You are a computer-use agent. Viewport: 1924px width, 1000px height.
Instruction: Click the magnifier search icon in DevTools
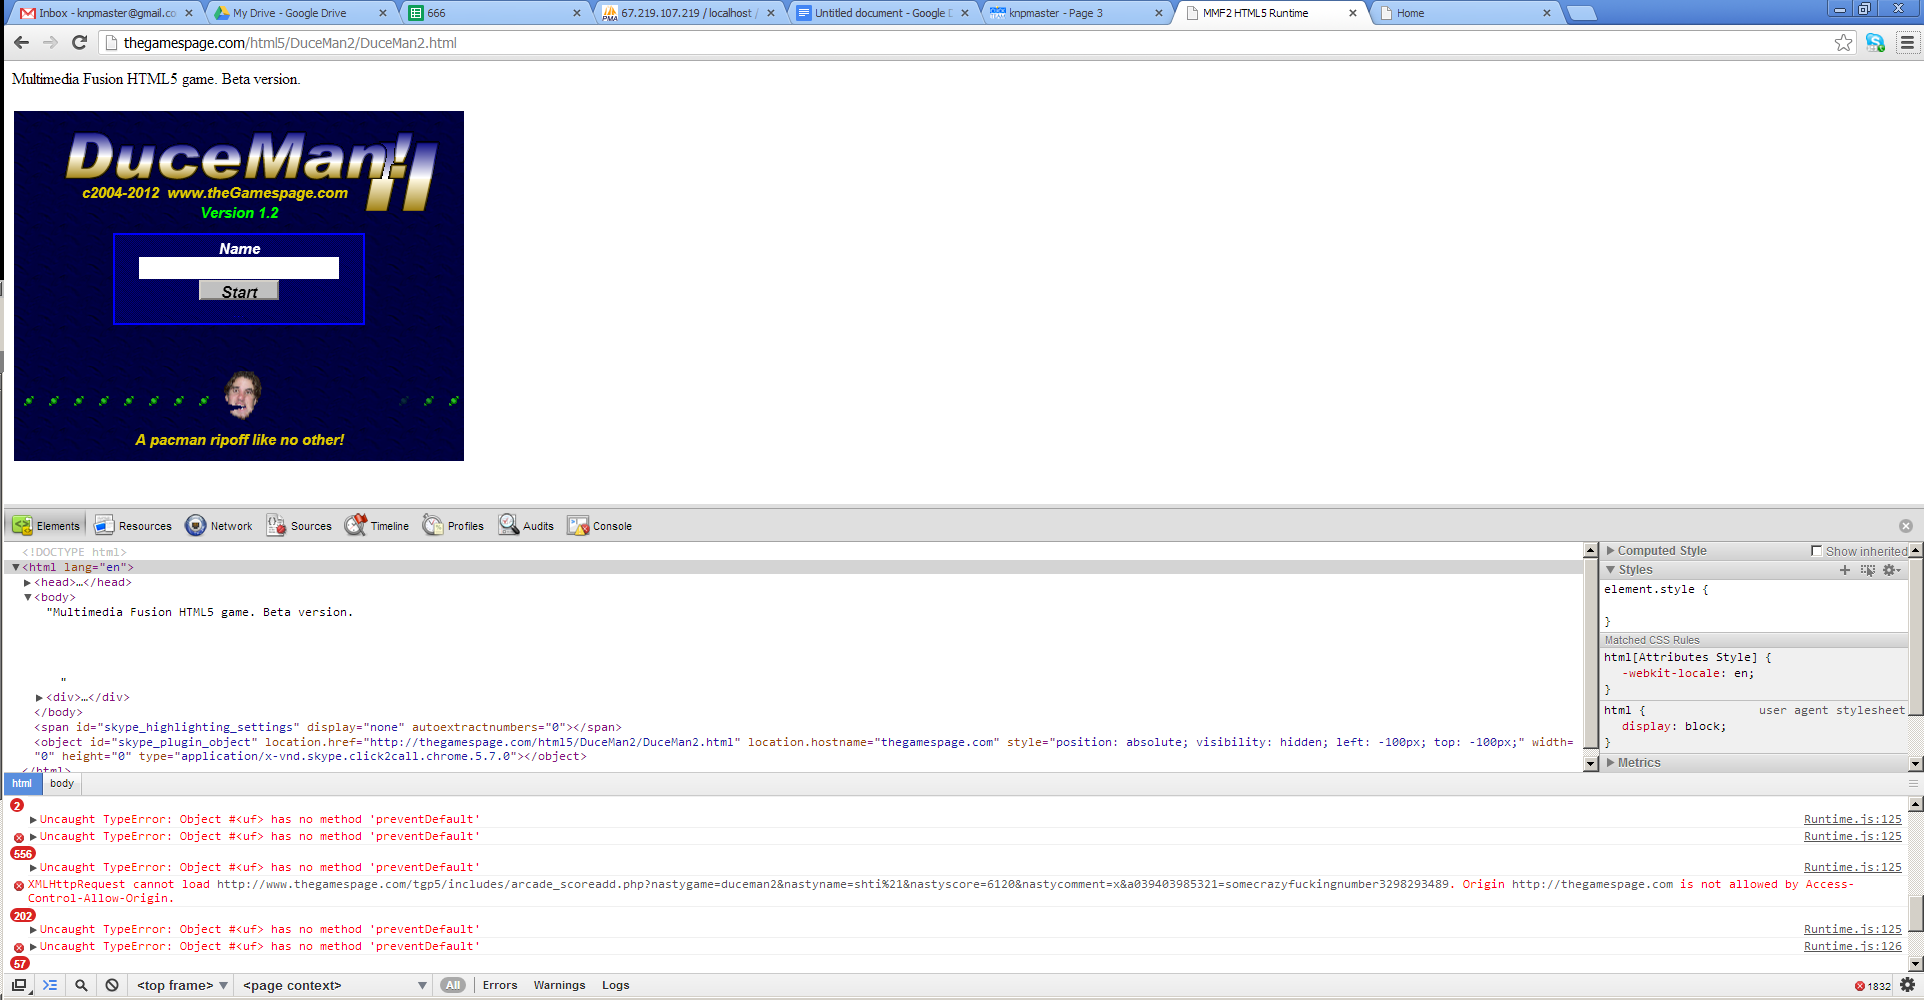[81, 985]
